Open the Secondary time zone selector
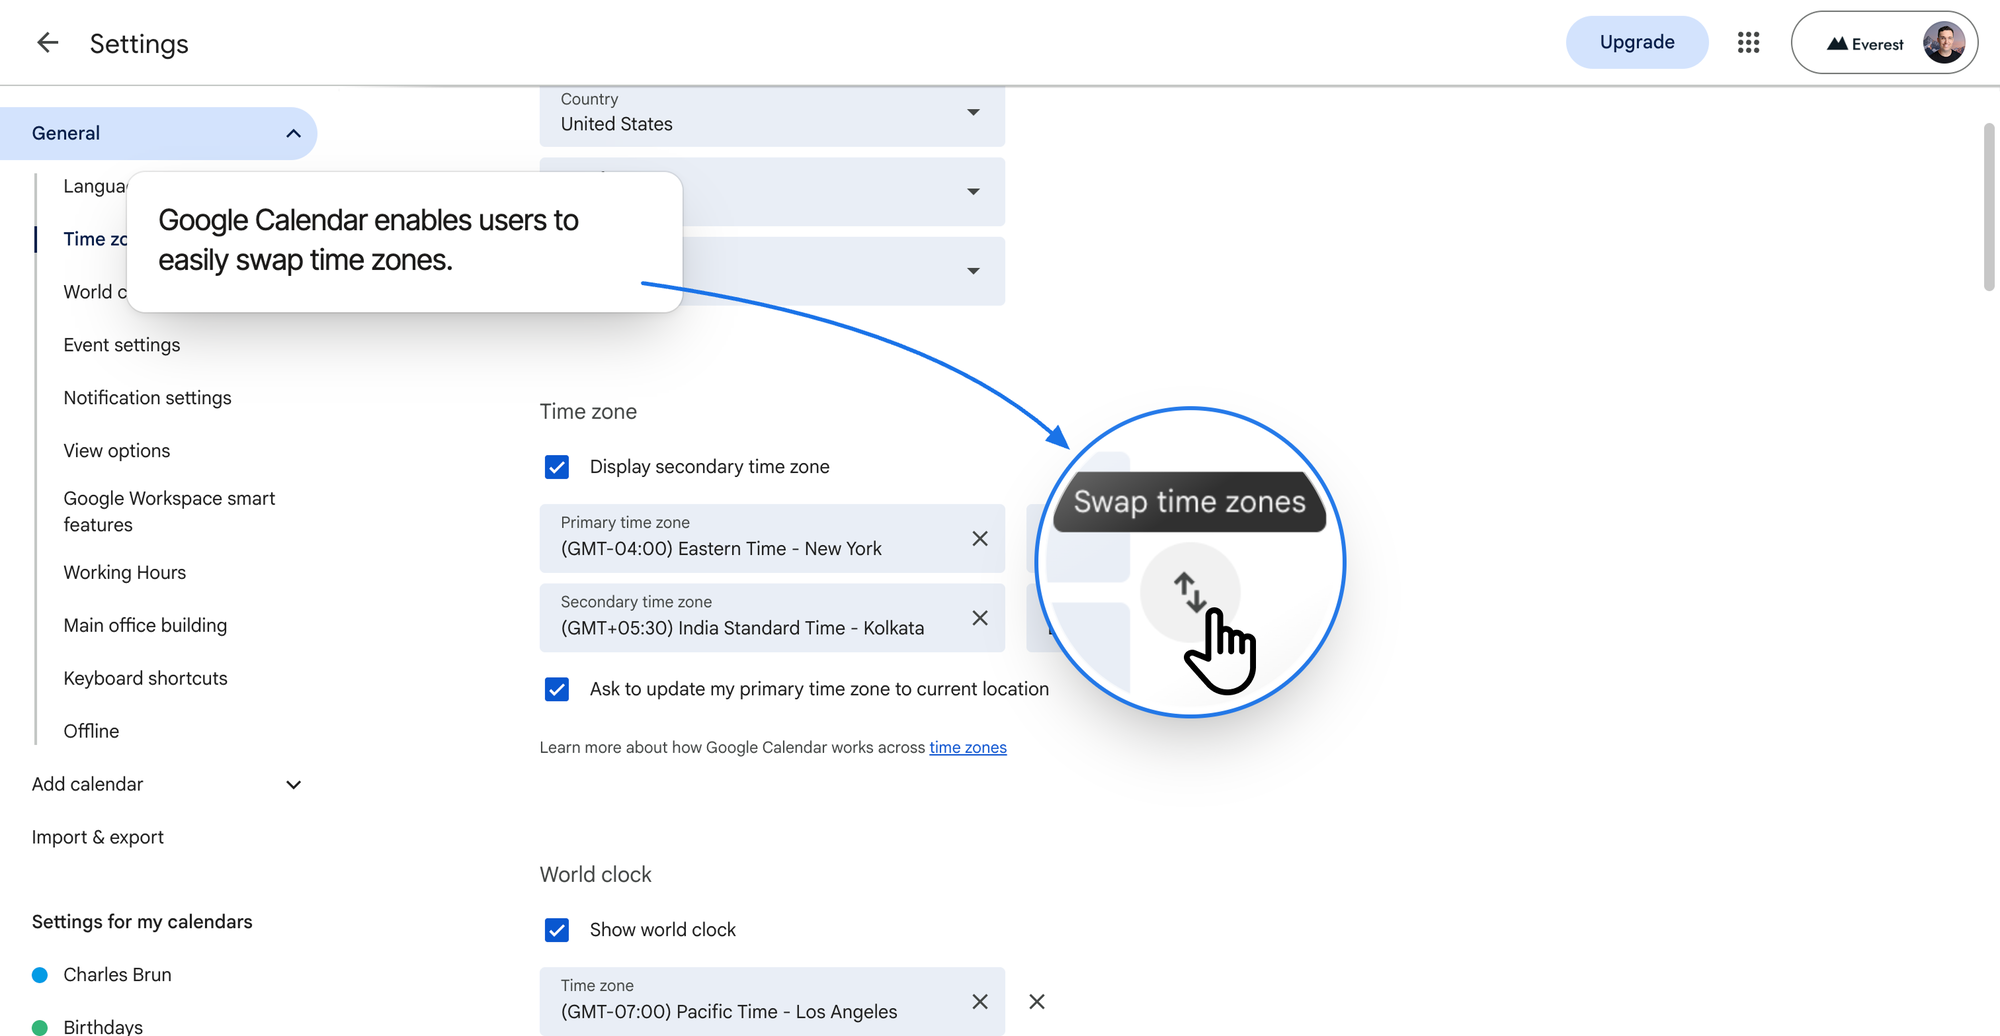 [772, 618]
